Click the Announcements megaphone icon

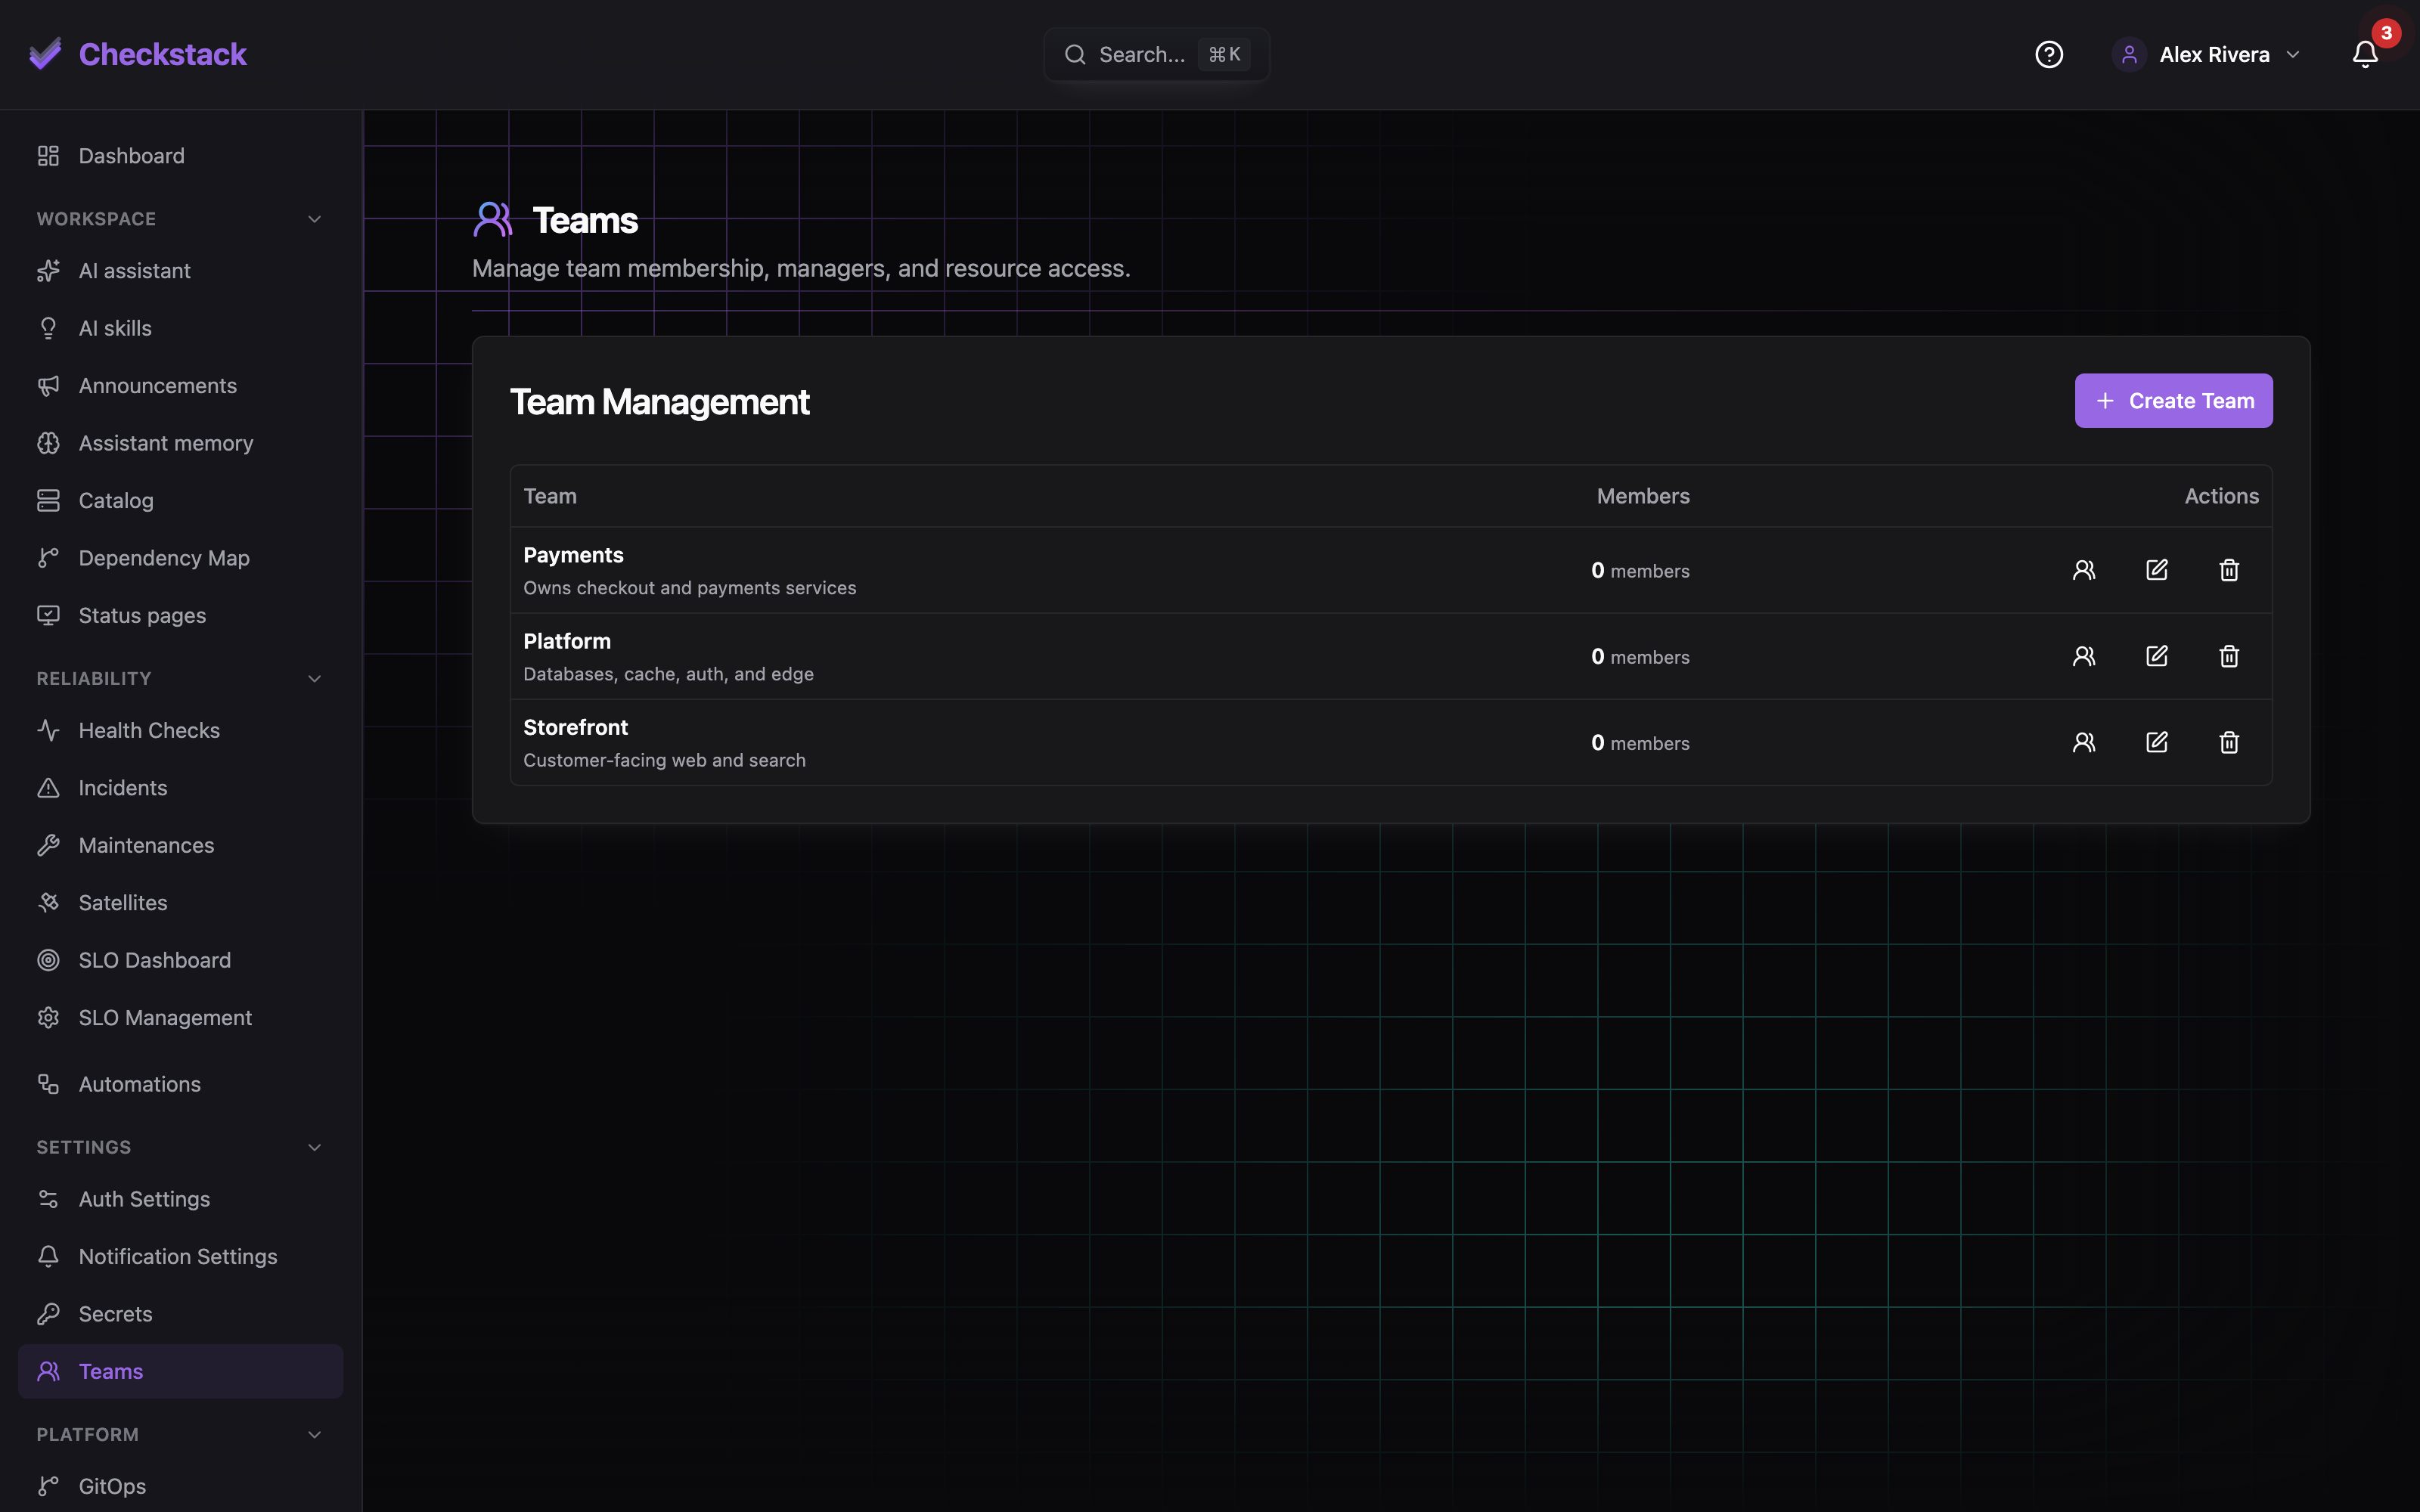48,386
